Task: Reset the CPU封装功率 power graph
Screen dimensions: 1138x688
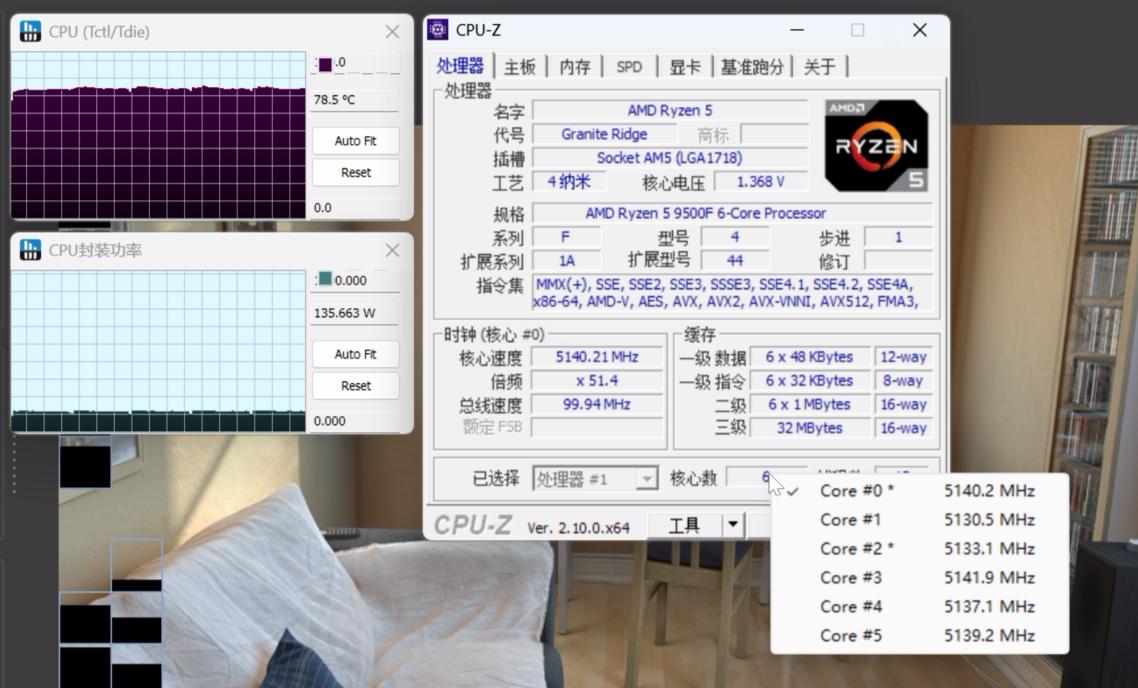Action: click(x=355, y=386)
